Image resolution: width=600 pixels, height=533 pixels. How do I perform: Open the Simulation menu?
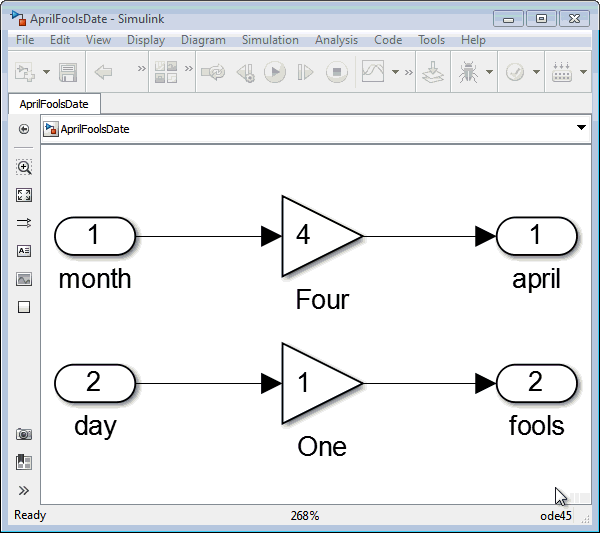click(270, 40)
